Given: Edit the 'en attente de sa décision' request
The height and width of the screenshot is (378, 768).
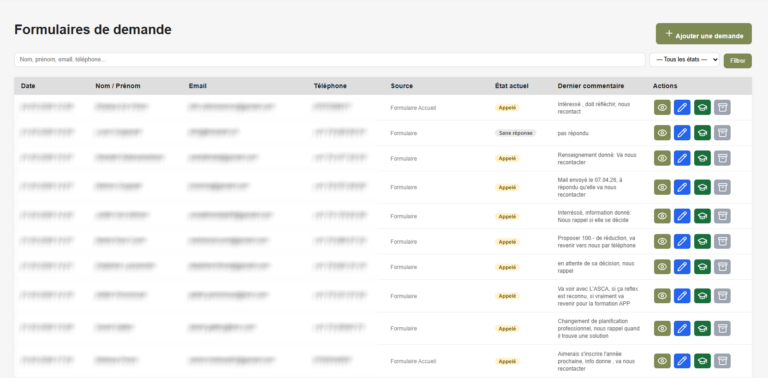Looking at the screenshot, I should pyautogui.click(x=682, y=267).
